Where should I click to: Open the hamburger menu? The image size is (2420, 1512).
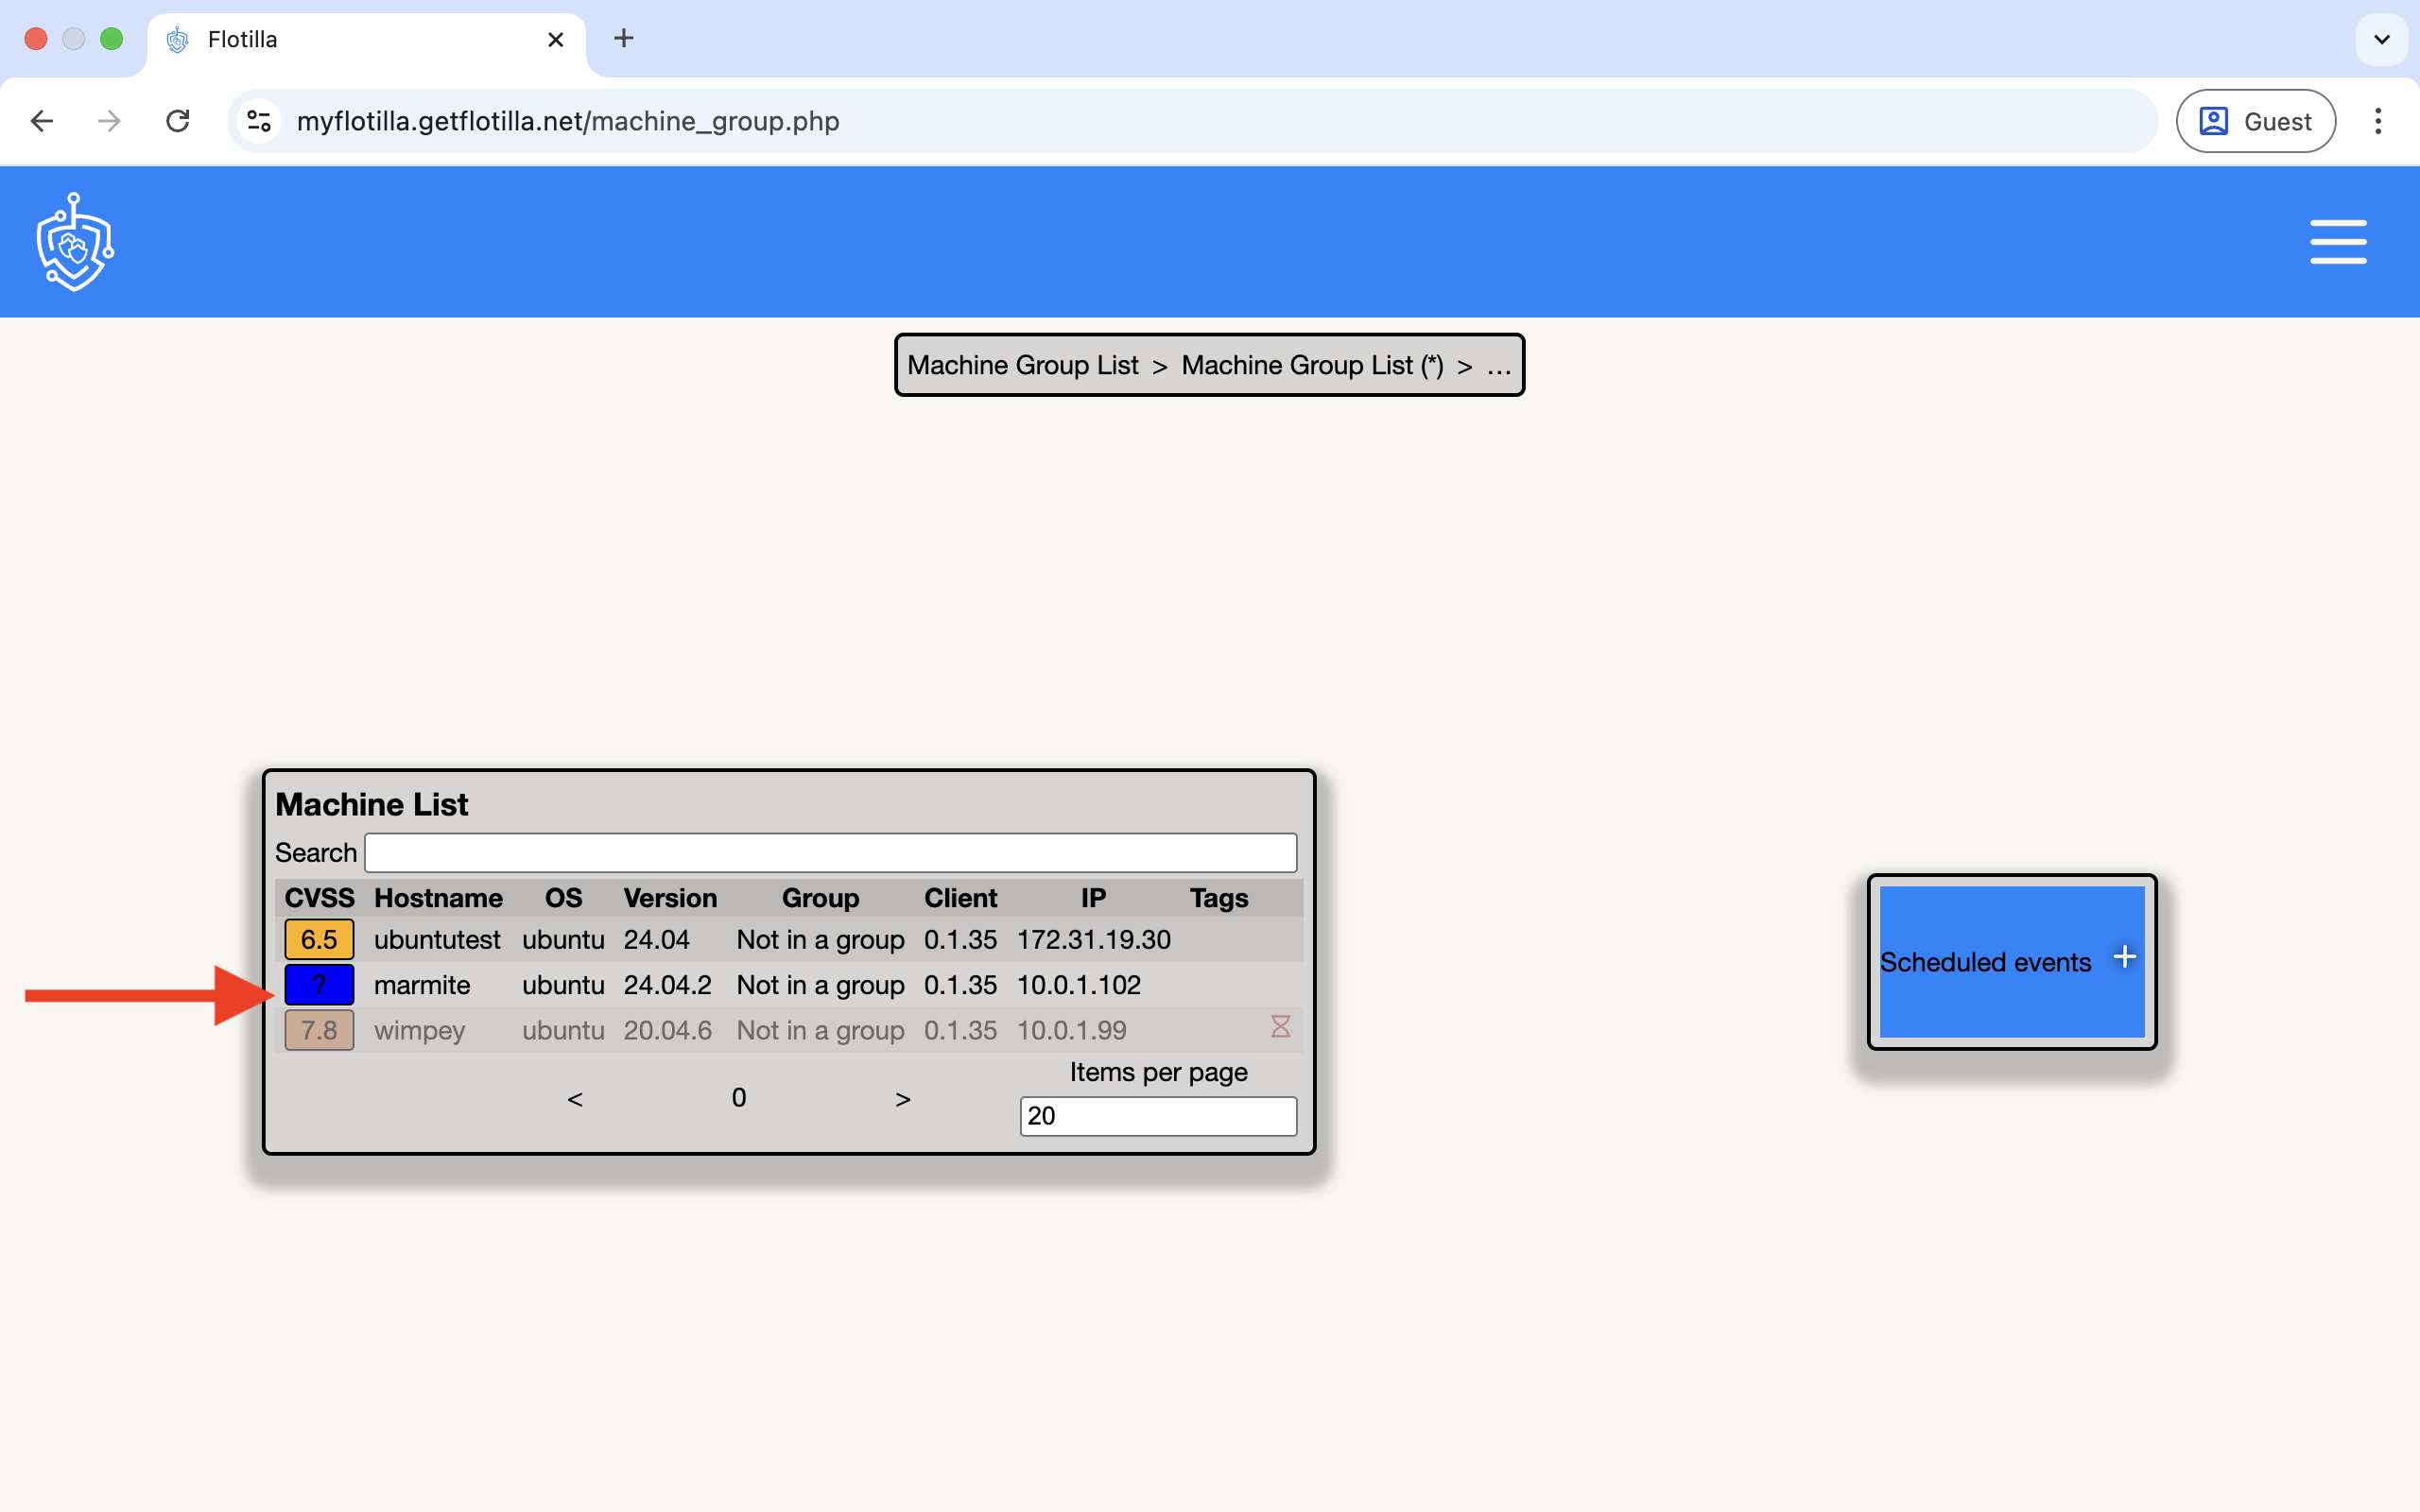pyautogui.click(x=2337, y=242)
